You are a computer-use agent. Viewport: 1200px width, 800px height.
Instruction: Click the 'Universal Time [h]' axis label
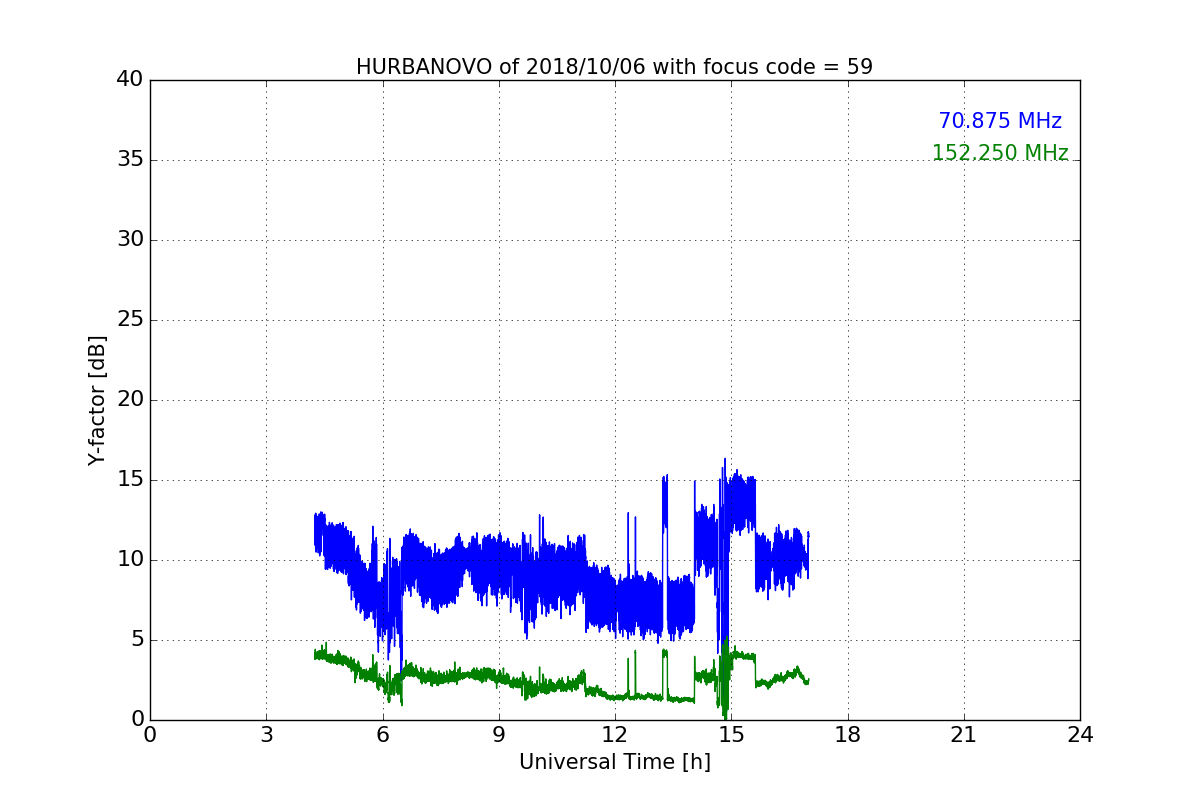pyautogui.click(x=615, y=762)
